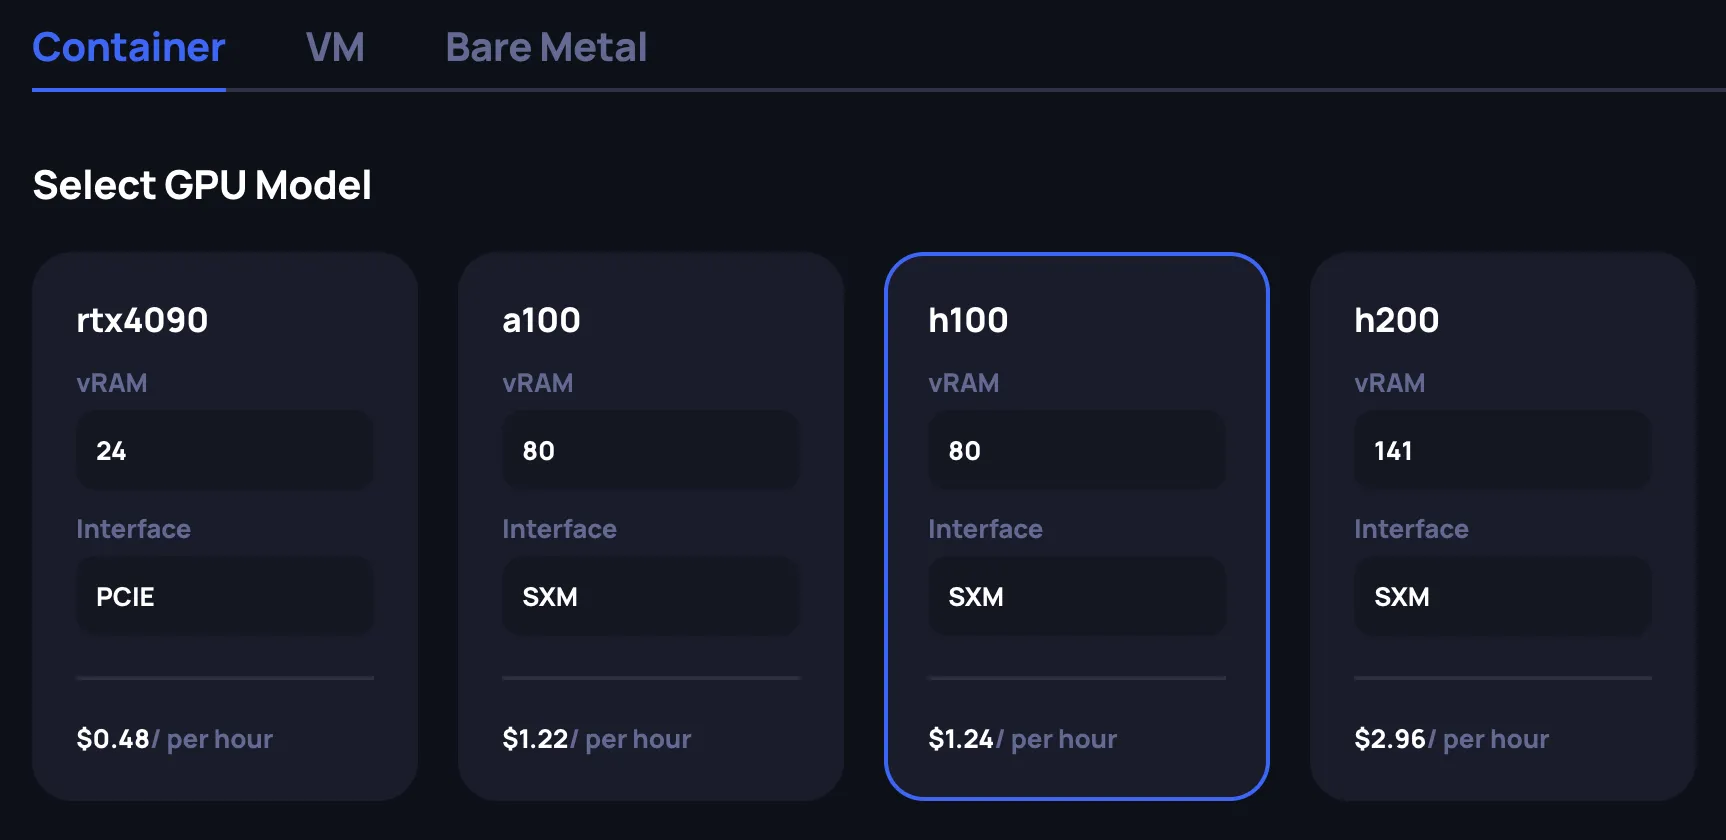Click the h200 vRAM field showing 141
1726x840 pixels.
(1503, 450)
